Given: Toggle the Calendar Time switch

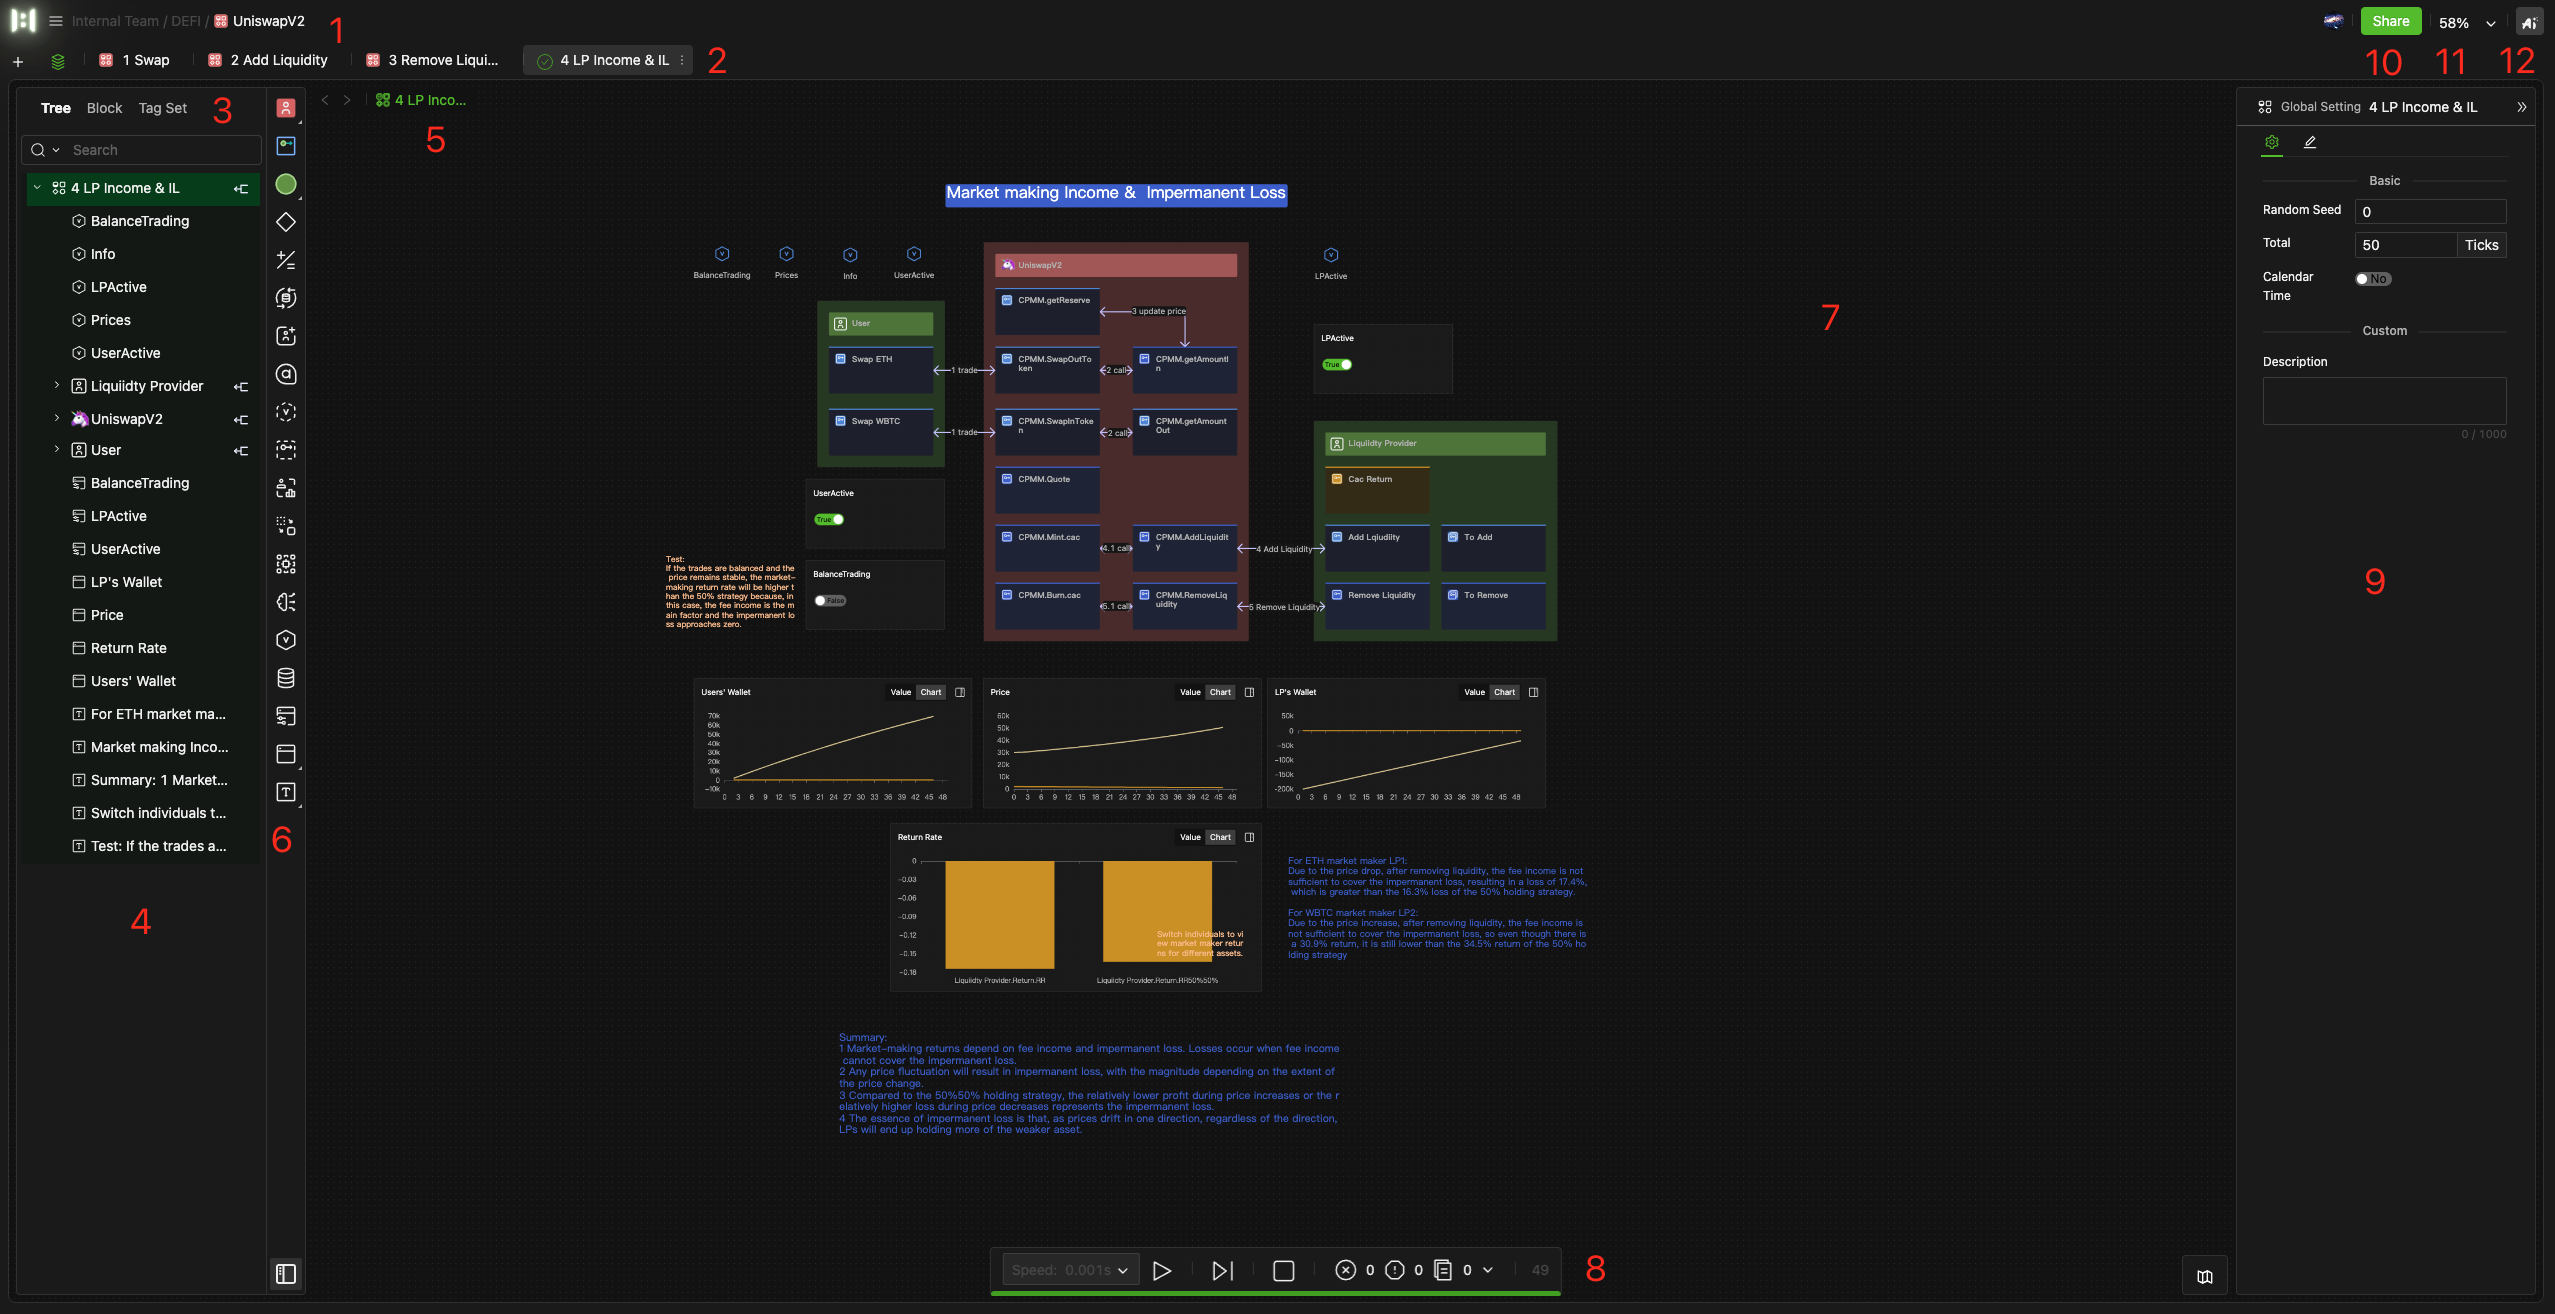Looking at the screenshot, I should click(x=2372, y=279).
